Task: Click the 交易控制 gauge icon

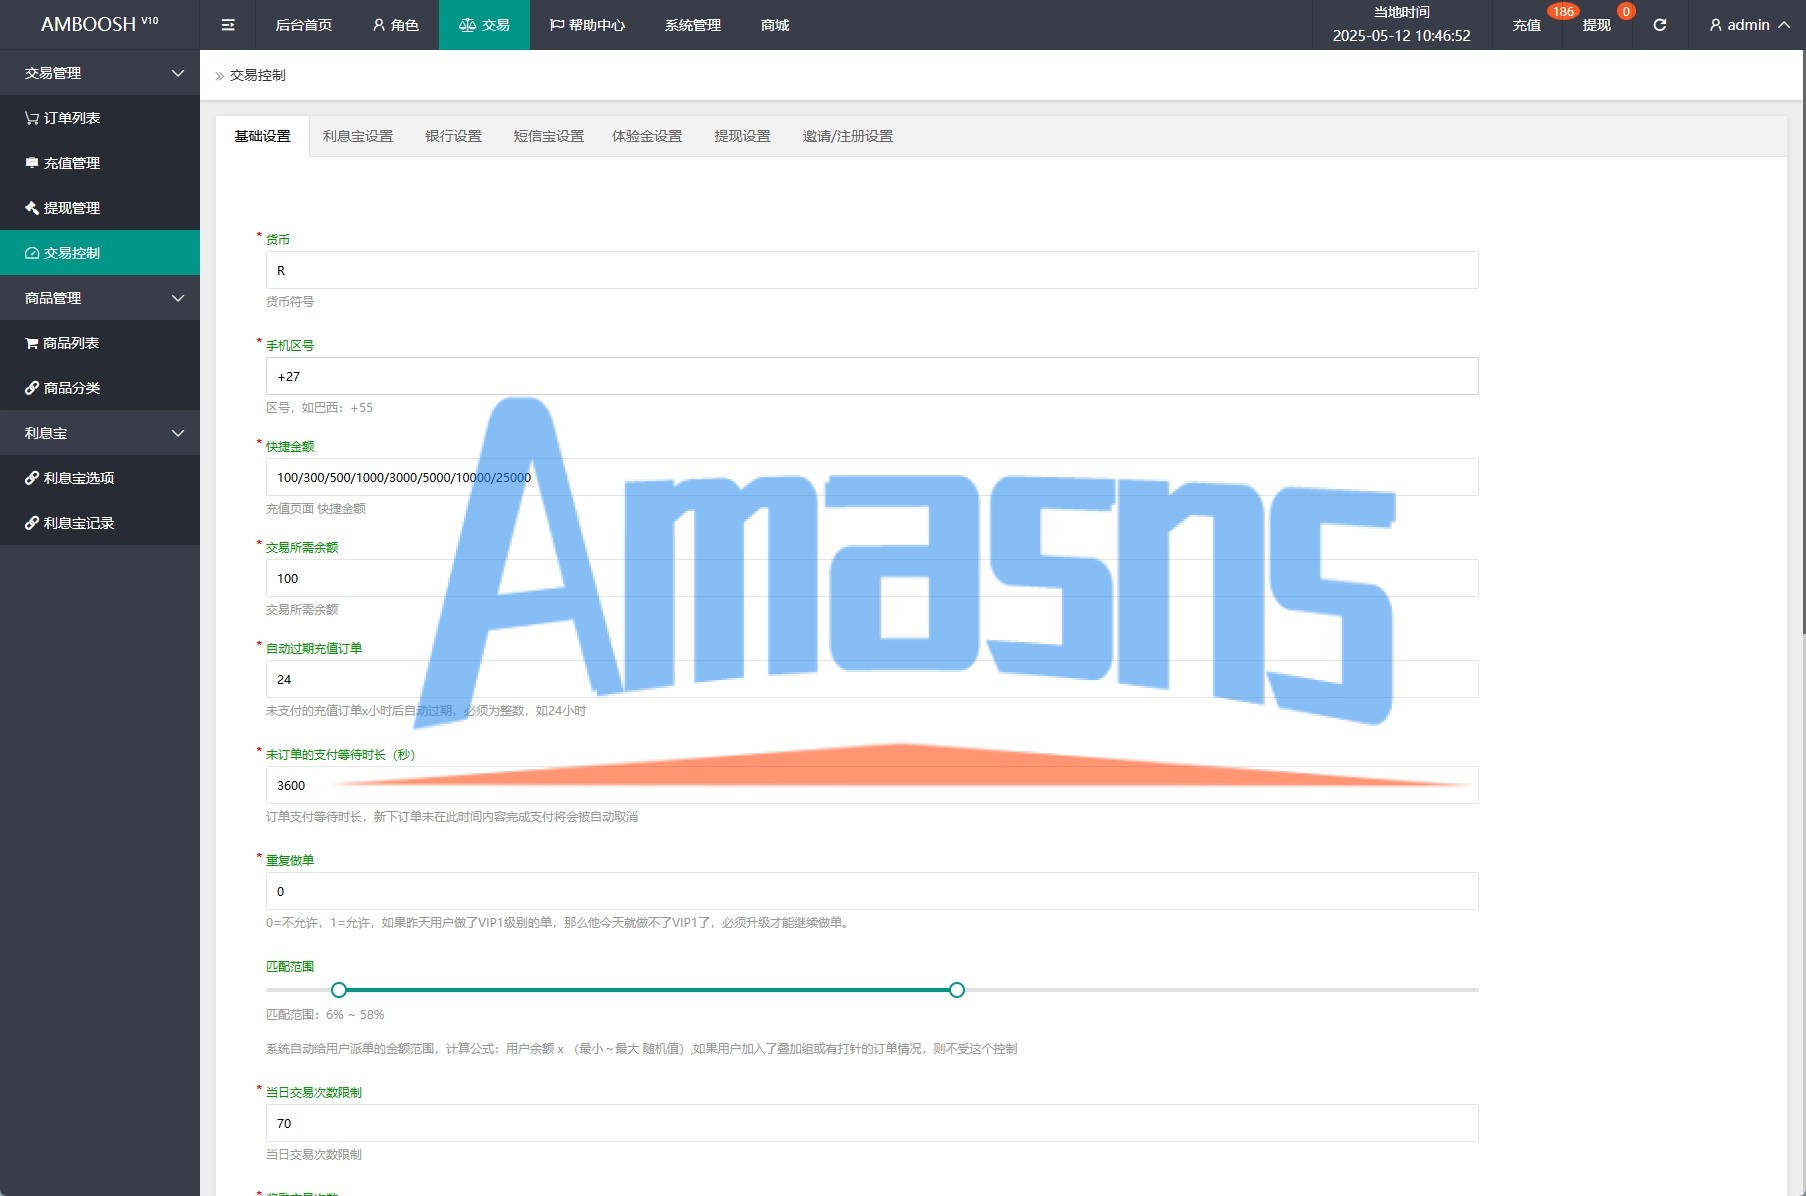Action: click(x=32, y=253)
